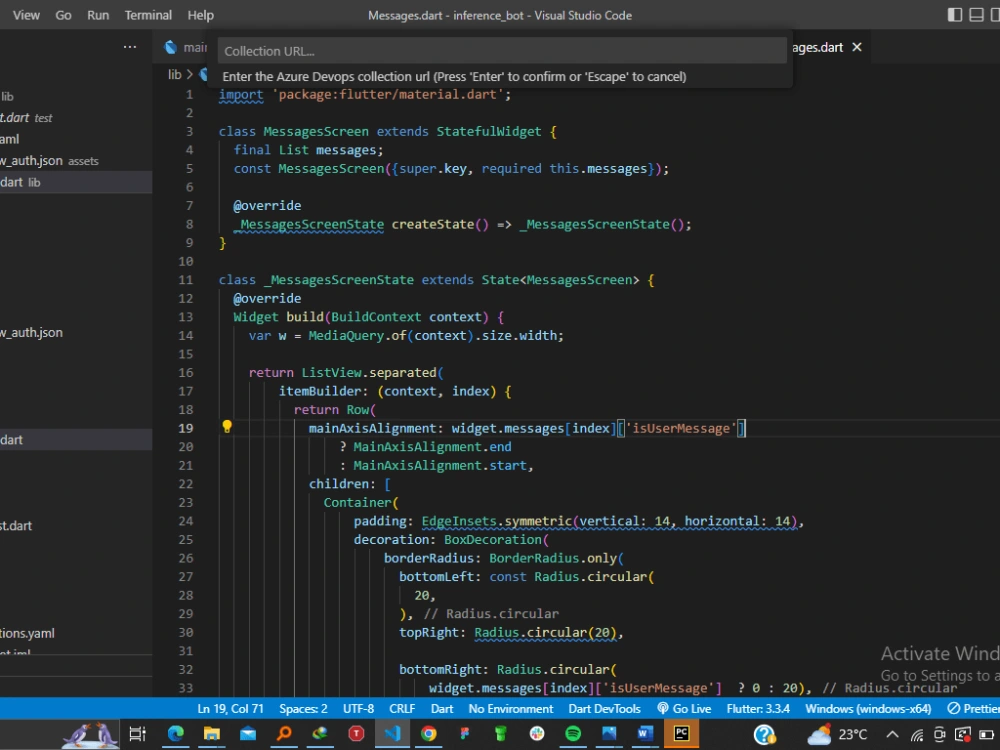Select language mode Dart in status bar
Image resolution: width=1000 pixels, height=750 pixels.
[442, 709]
